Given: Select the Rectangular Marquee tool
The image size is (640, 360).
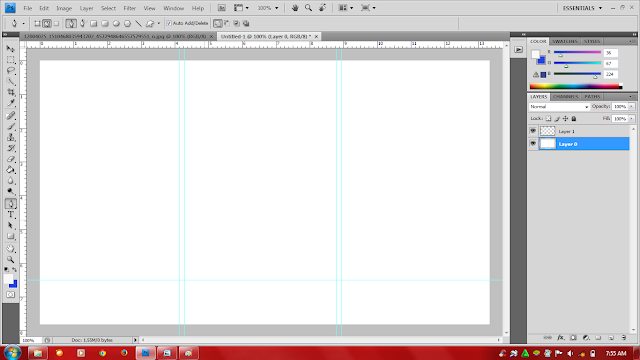Looking at the screenshot, I should (11, 60).
